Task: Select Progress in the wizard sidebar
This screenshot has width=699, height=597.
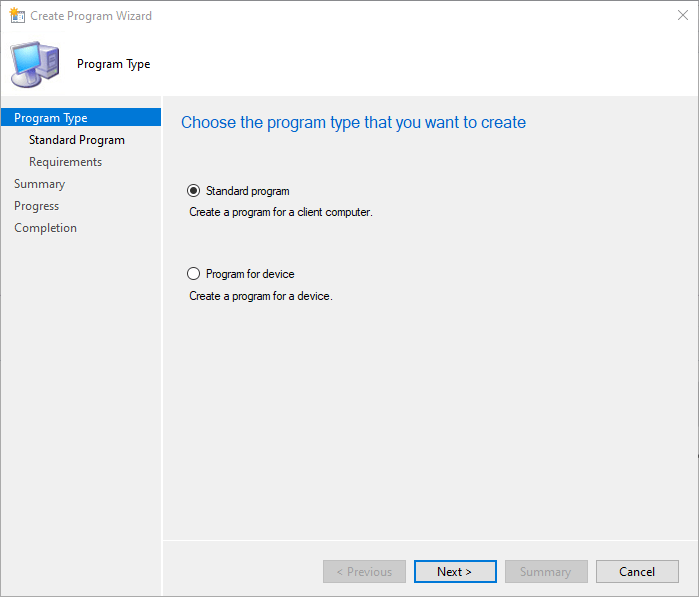Action: coord(37,206)
